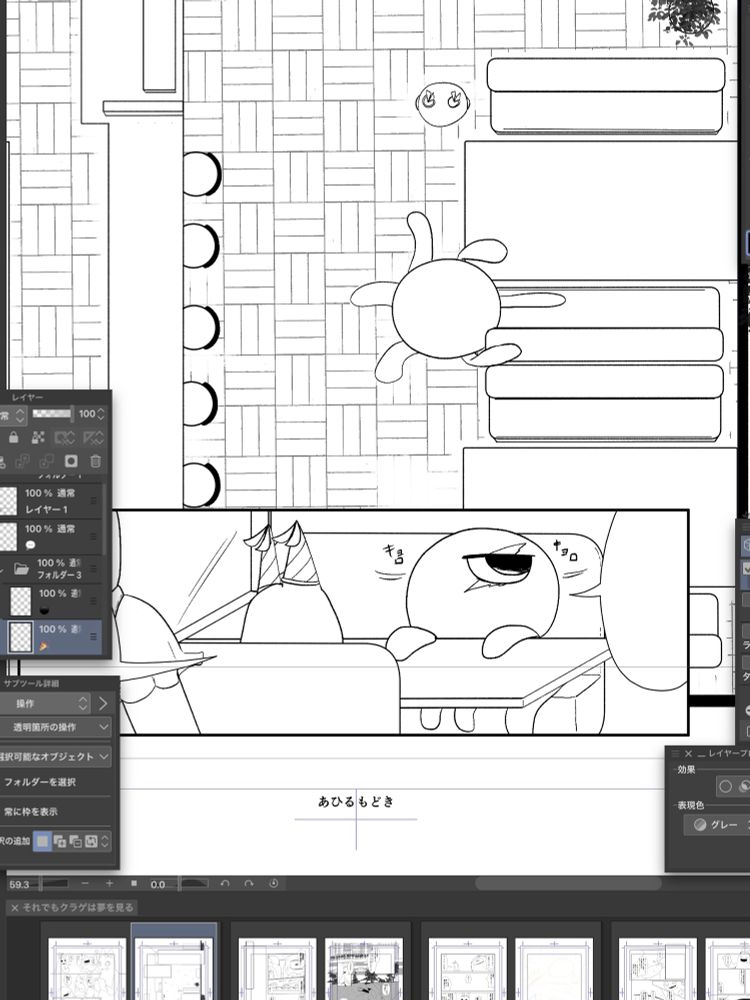Open the first page thumbnail

click(x=87, y=968)
